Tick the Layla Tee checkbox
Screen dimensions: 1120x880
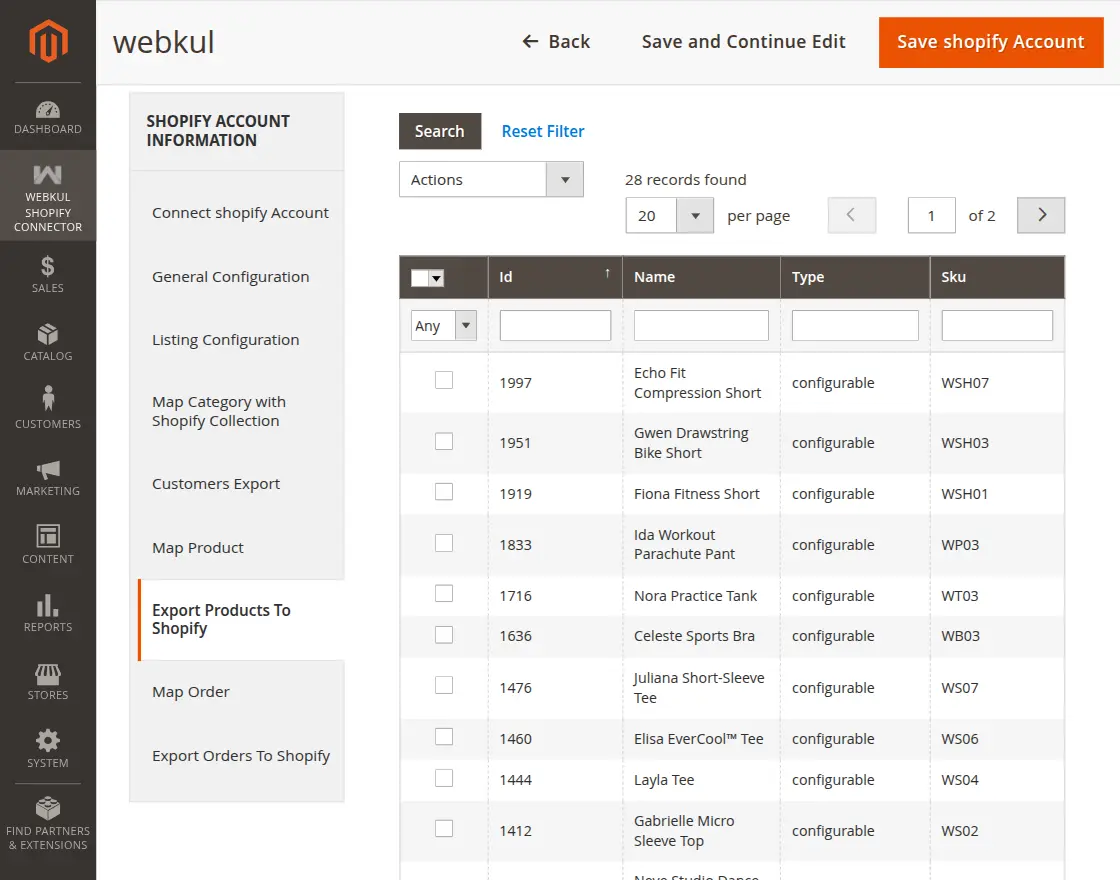(x=444, y=778)
